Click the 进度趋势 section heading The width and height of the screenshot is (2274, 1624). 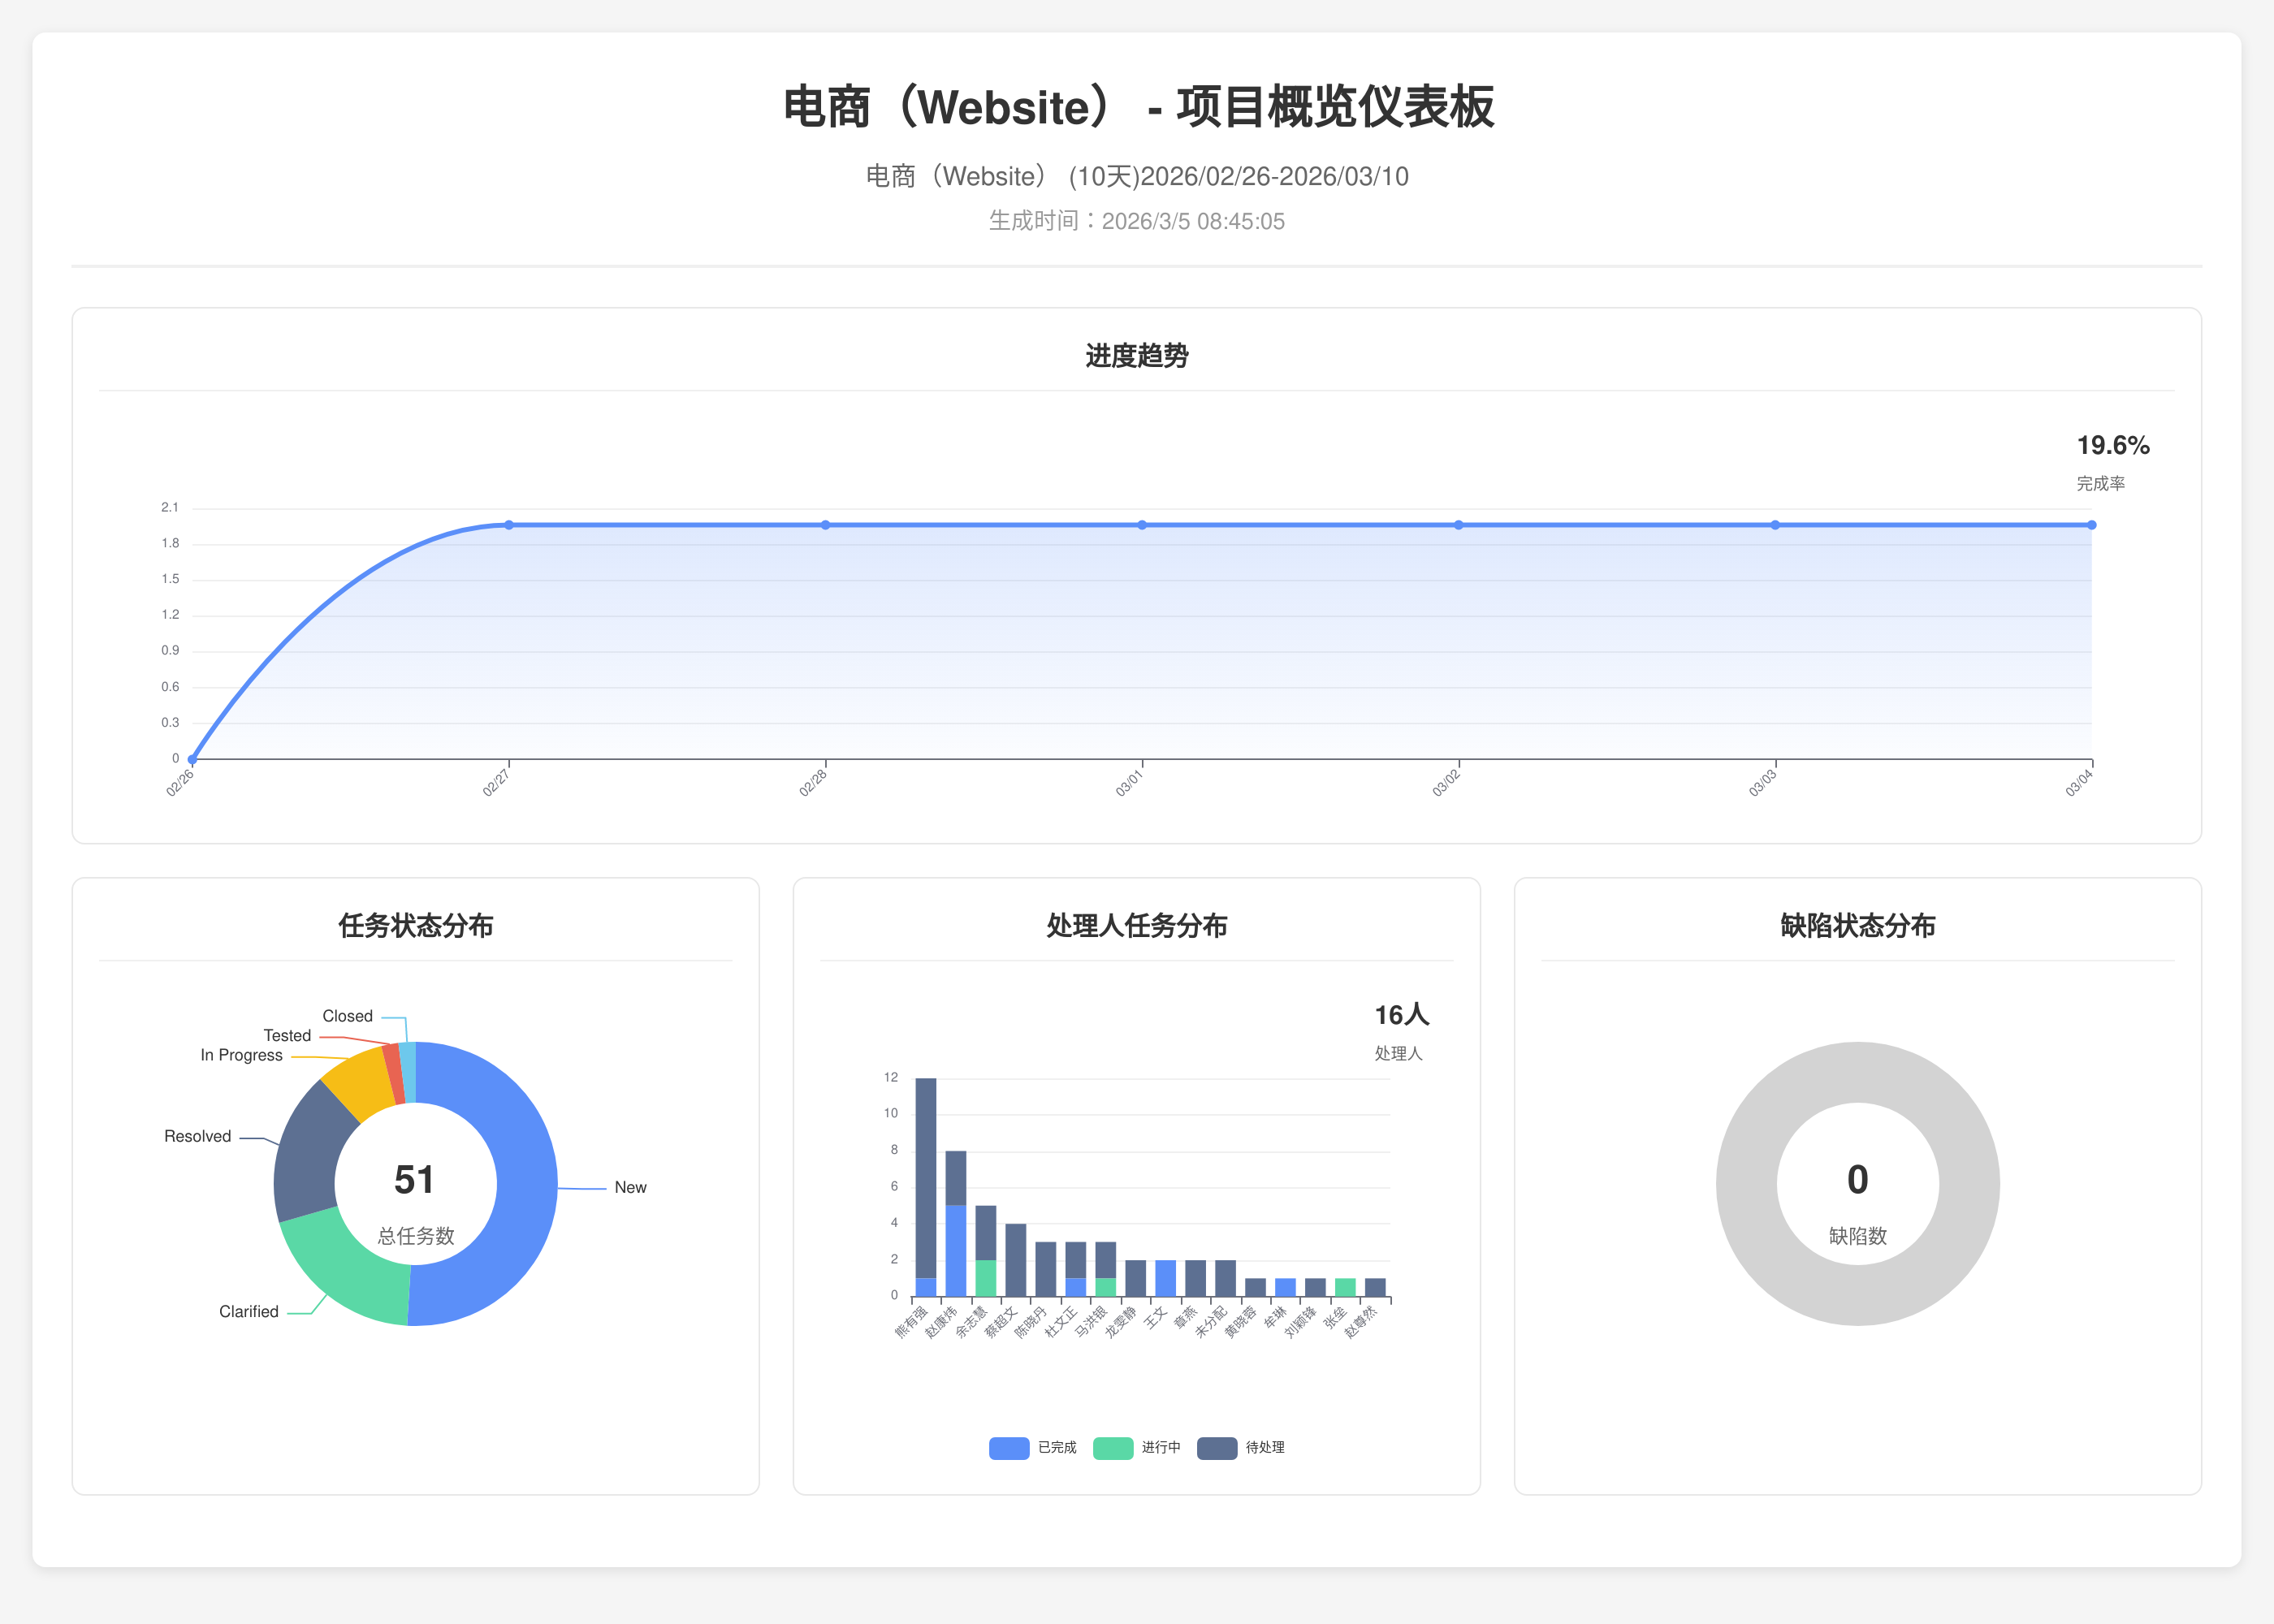click(x=1137, y=356)
